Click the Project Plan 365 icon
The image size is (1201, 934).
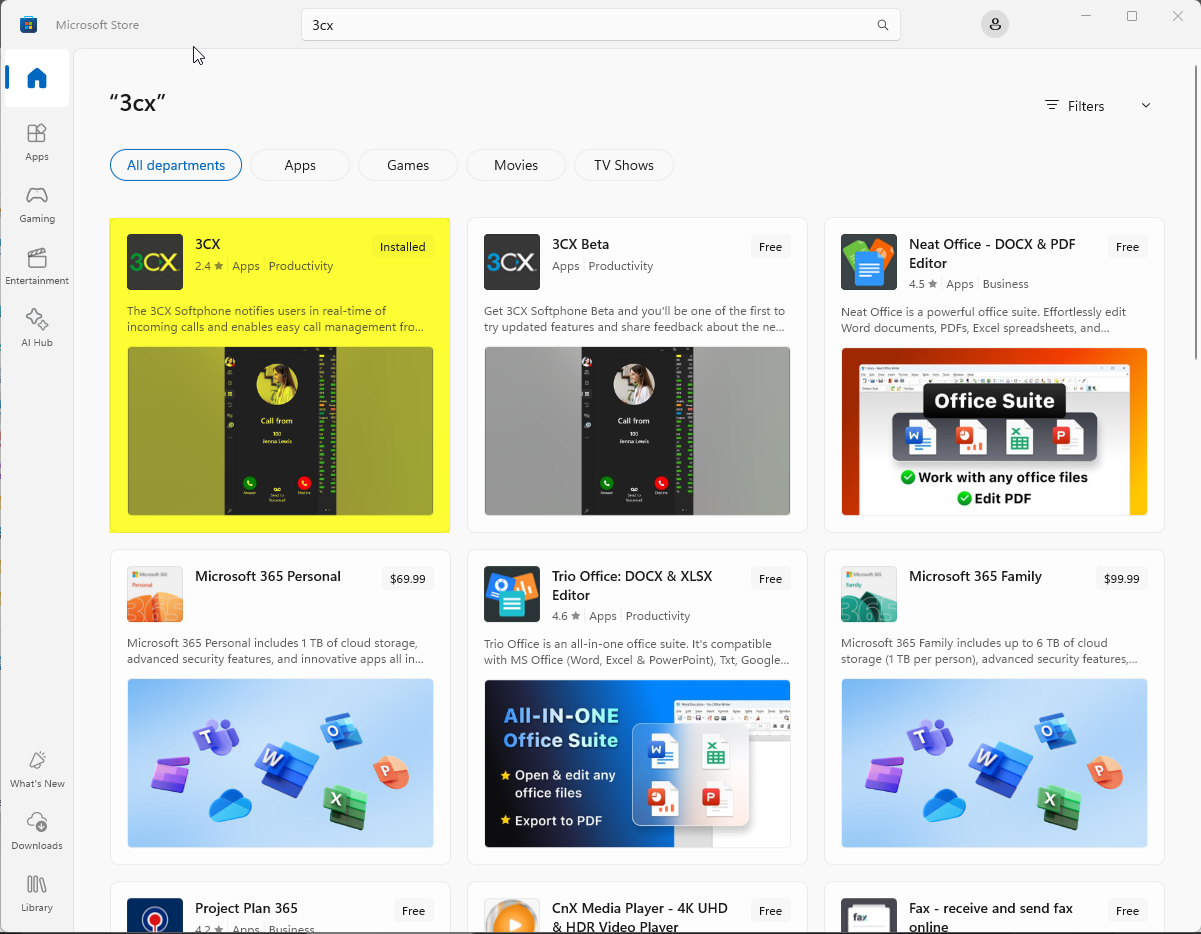(155, 915)
